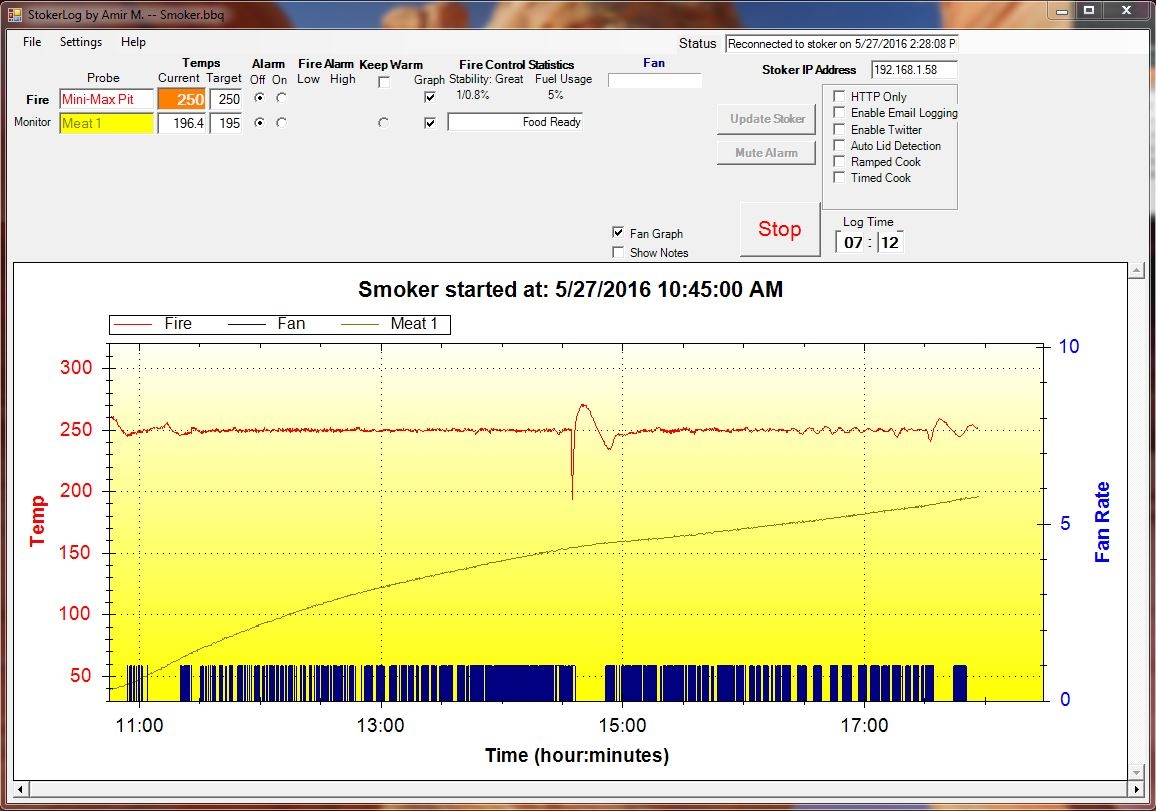Select Alarm Off radio for Meat 1
The height and width of the screenshot is (811, 1156).
pyautogui.click(x=259, y=122)
